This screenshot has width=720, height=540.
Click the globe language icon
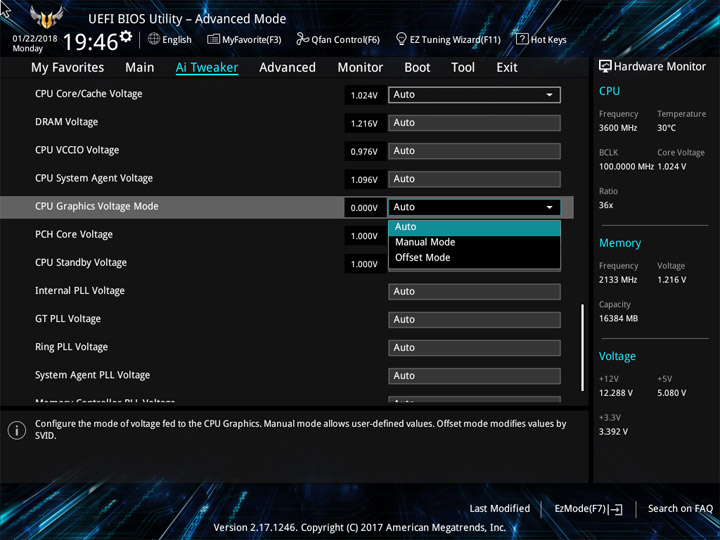click(x=154, y=39)
